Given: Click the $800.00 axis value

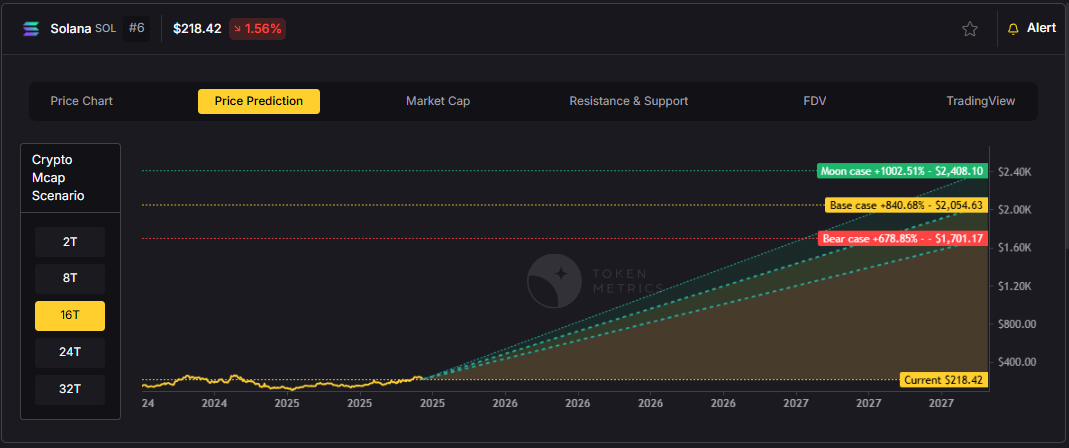Looking at the screenshot, I should [1017, 324].
